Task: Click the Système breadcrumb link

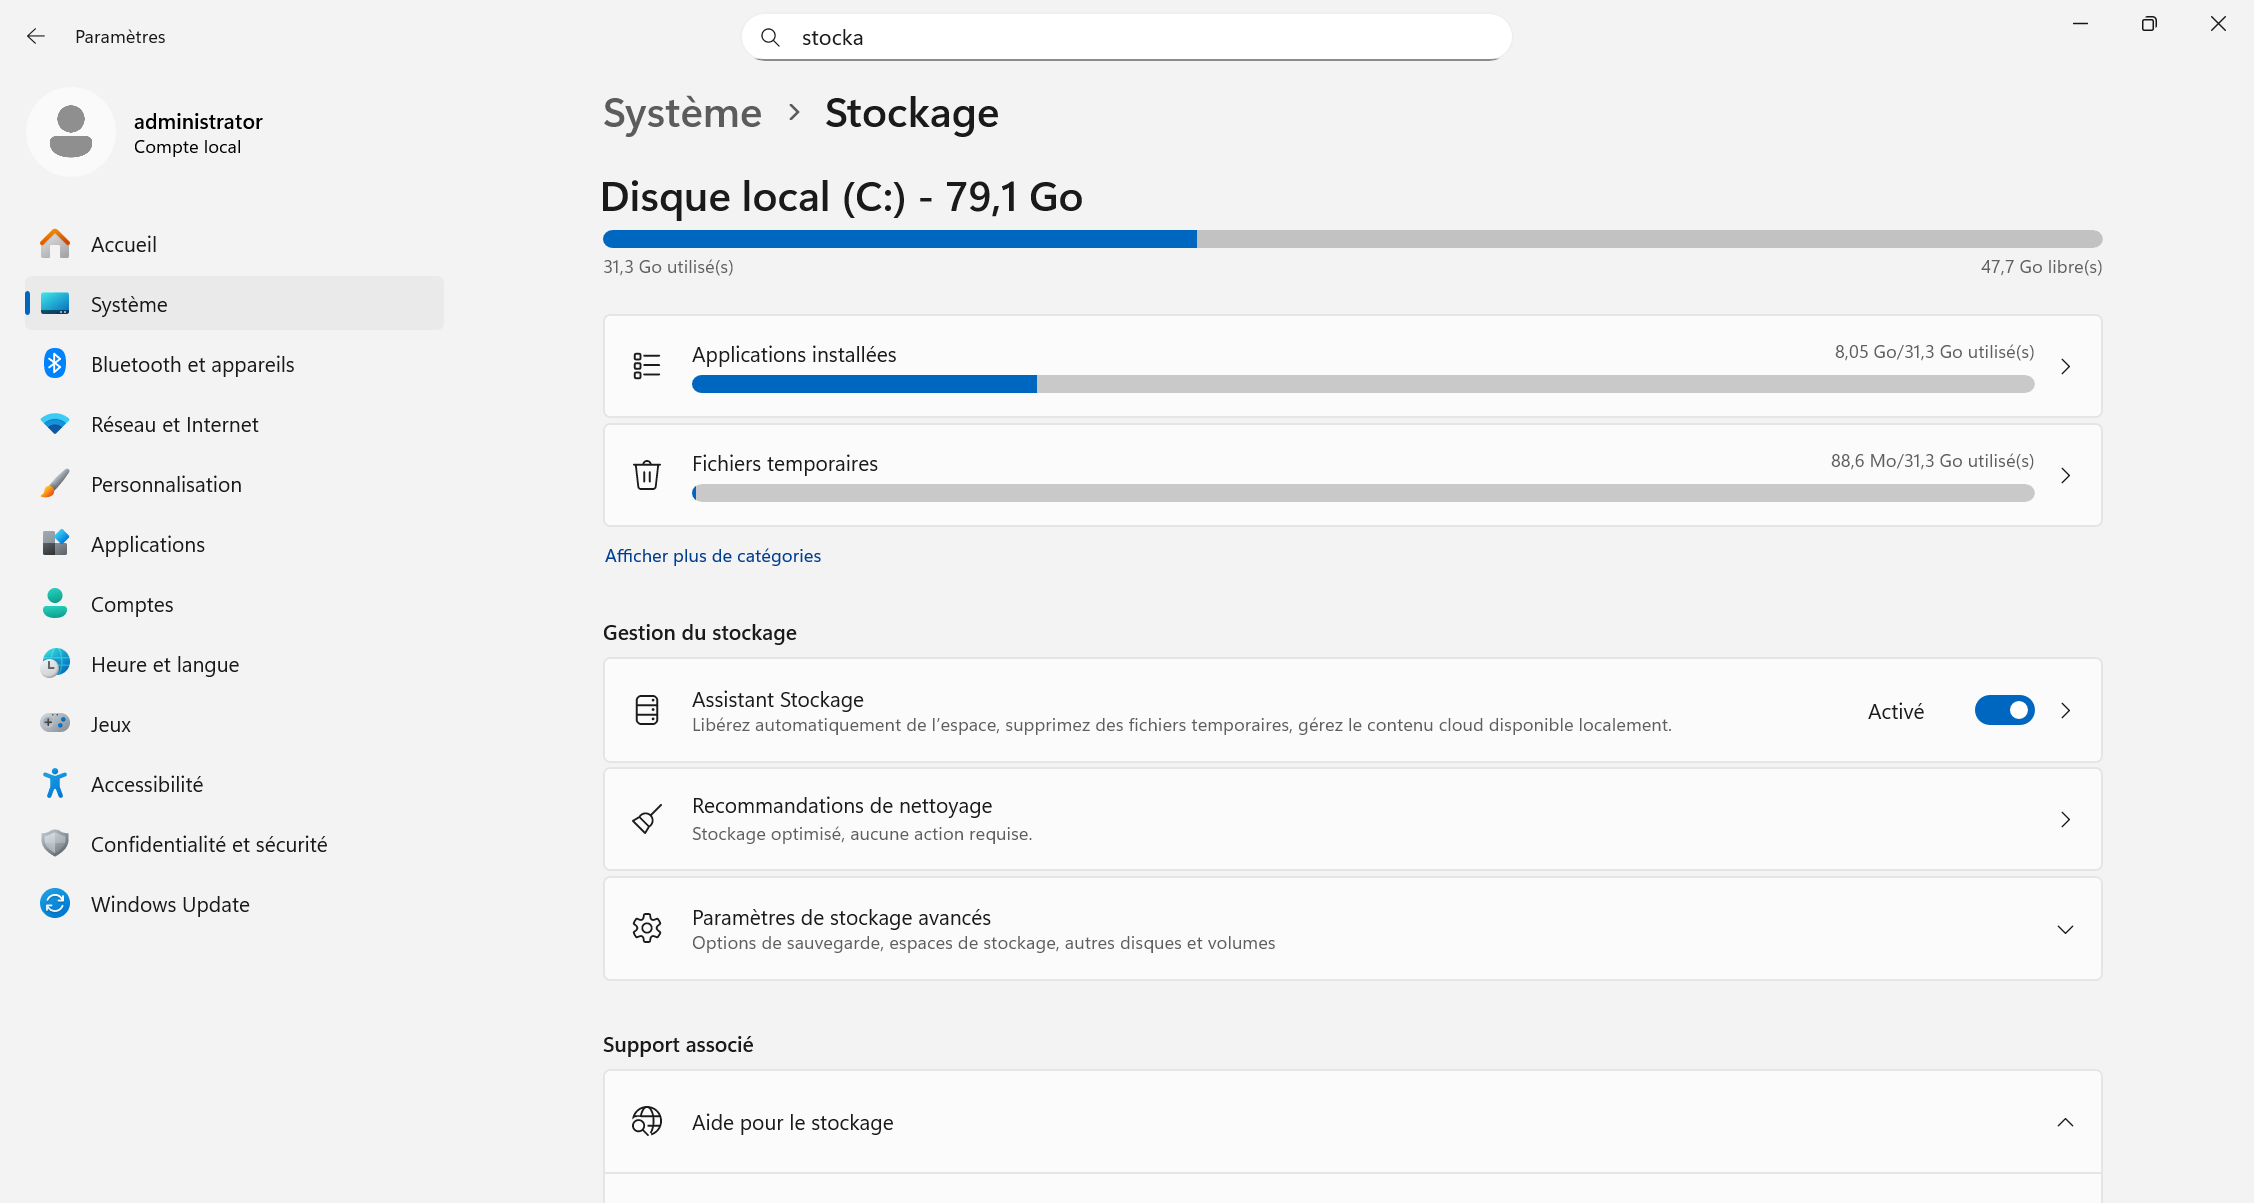Action: [x=682, y=113]
